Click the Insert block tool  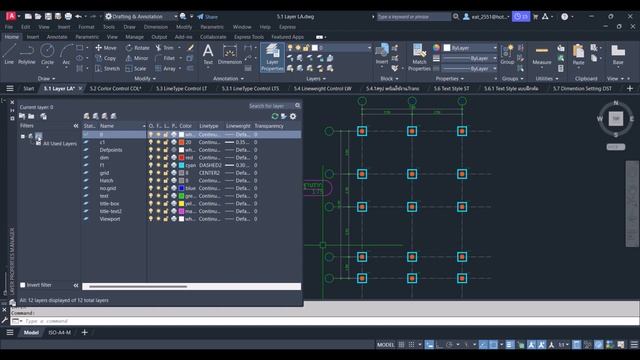coord(382,54)
